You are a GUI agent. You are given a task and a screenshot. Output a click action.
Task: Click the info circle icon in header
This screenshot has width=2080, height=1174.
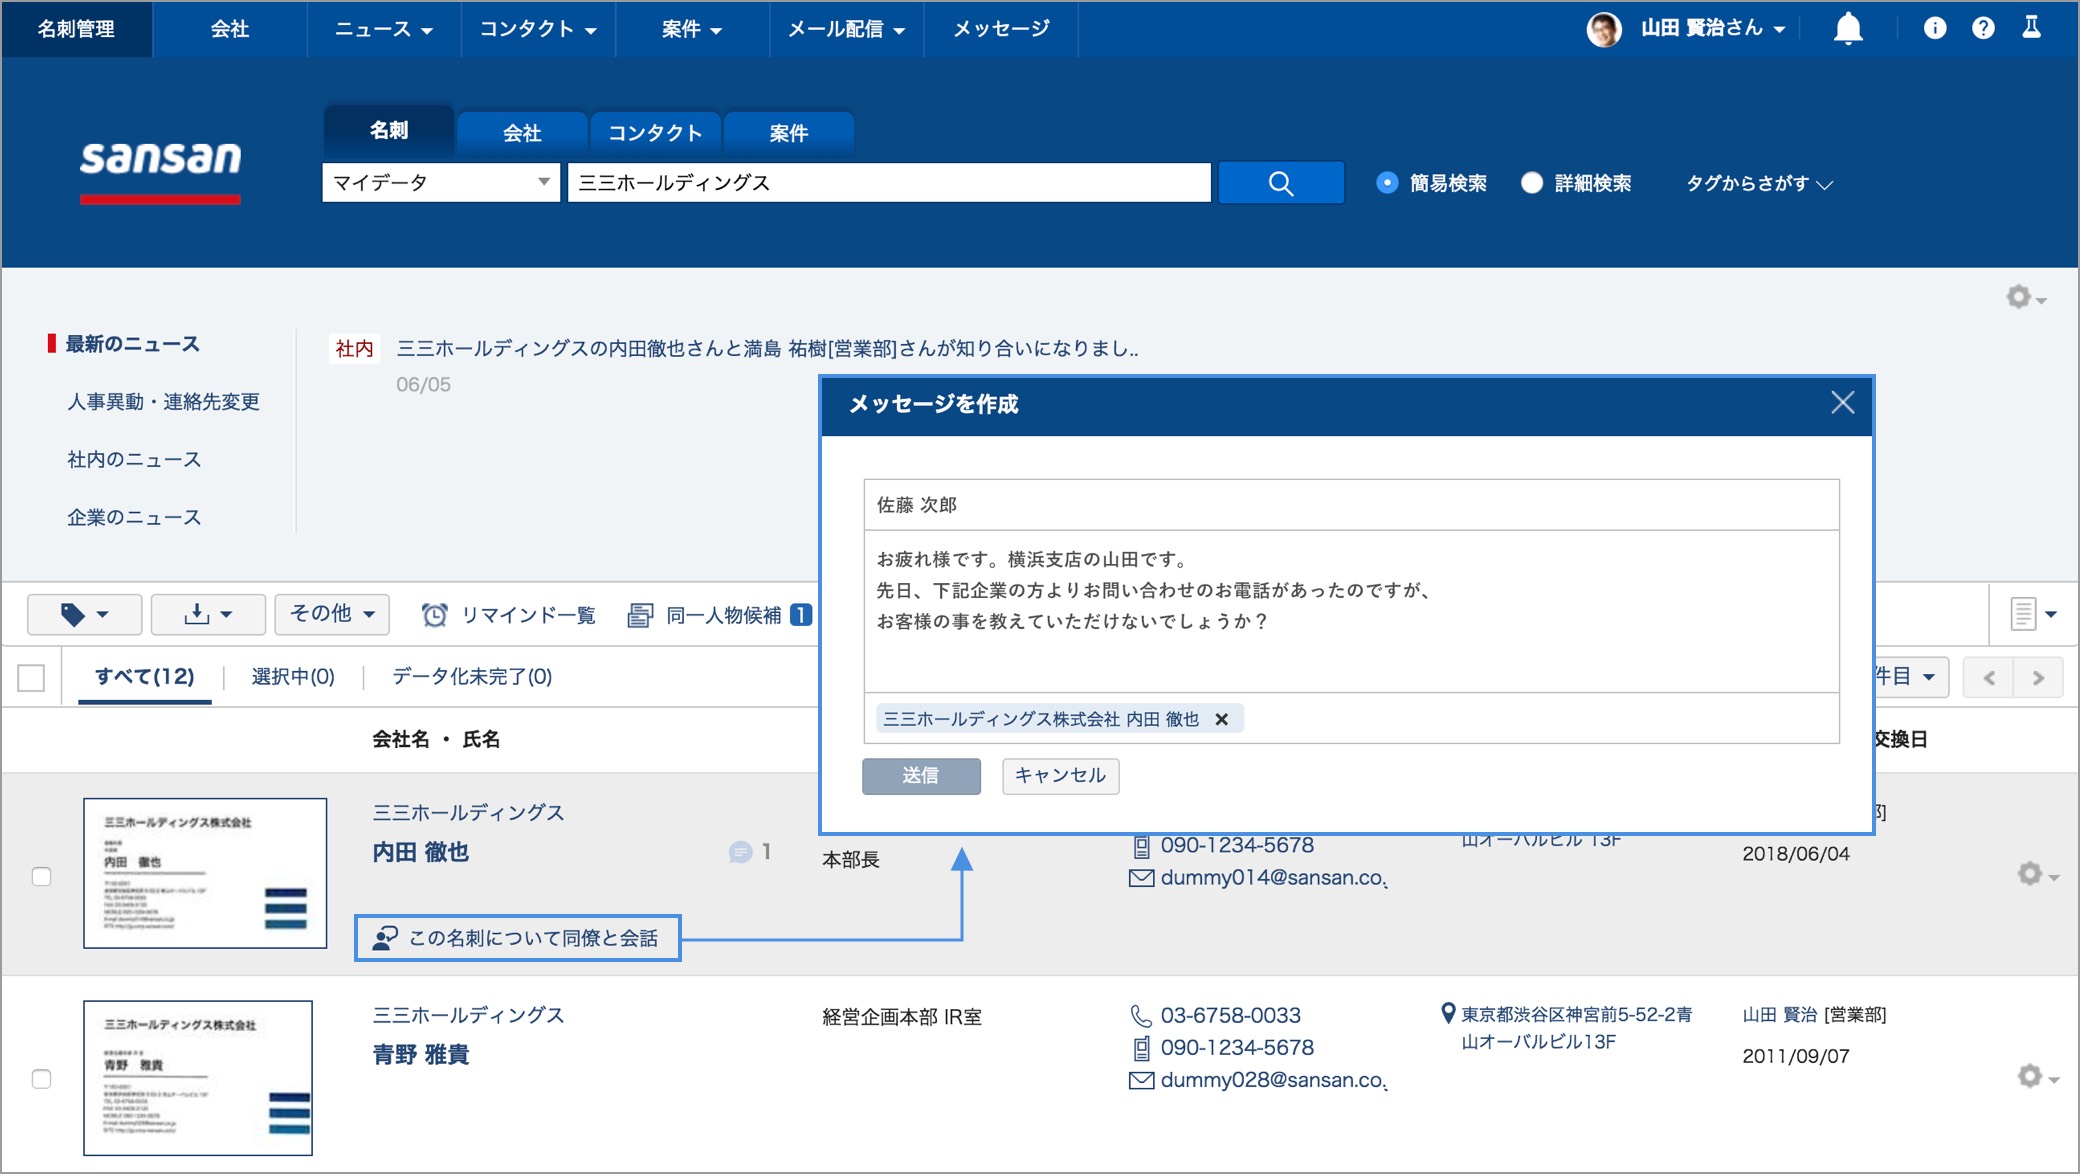point(1935,28)
